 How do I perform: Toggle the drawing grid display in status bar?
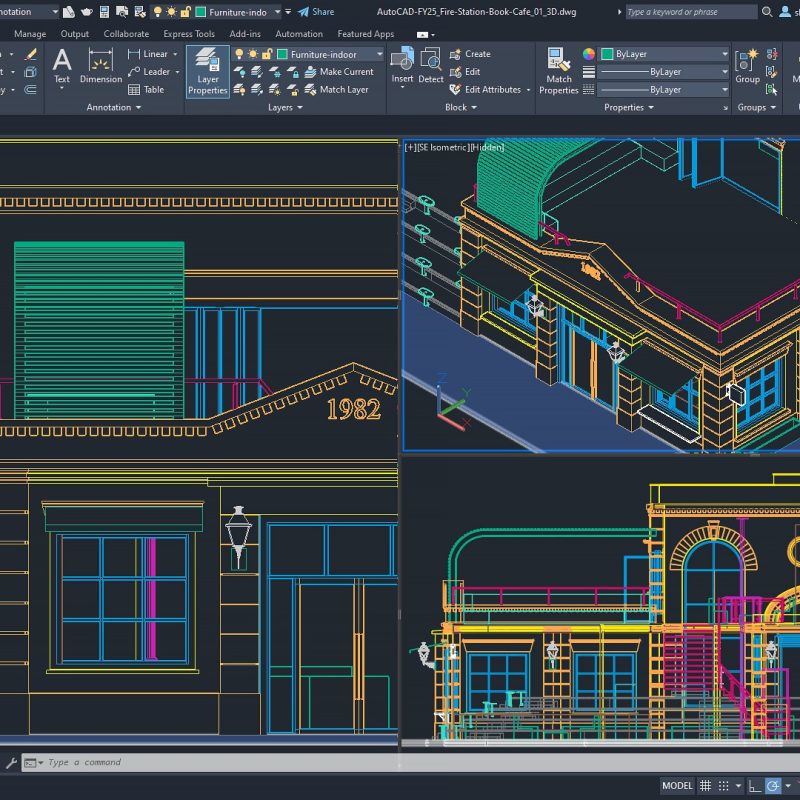(x=705, y=786)
